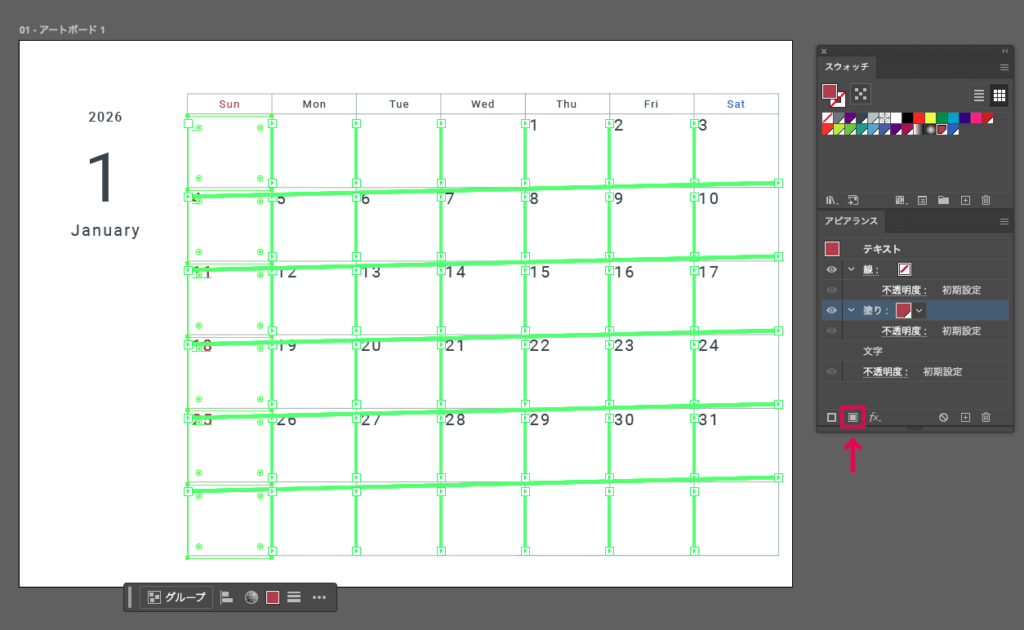Image resolution: width=1024 pixels, height=630 pixels.
Task: Click the グループ button in contextual bar
Action: 177,597
